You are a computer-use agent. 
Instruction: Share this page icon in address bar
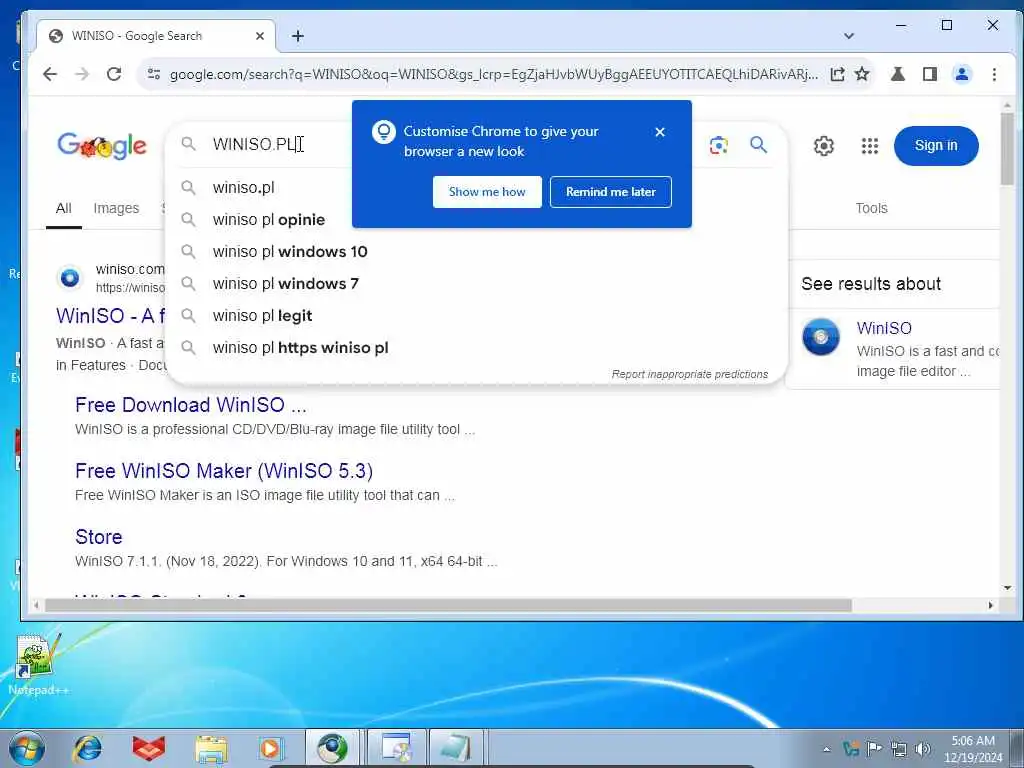pos(837,74)
